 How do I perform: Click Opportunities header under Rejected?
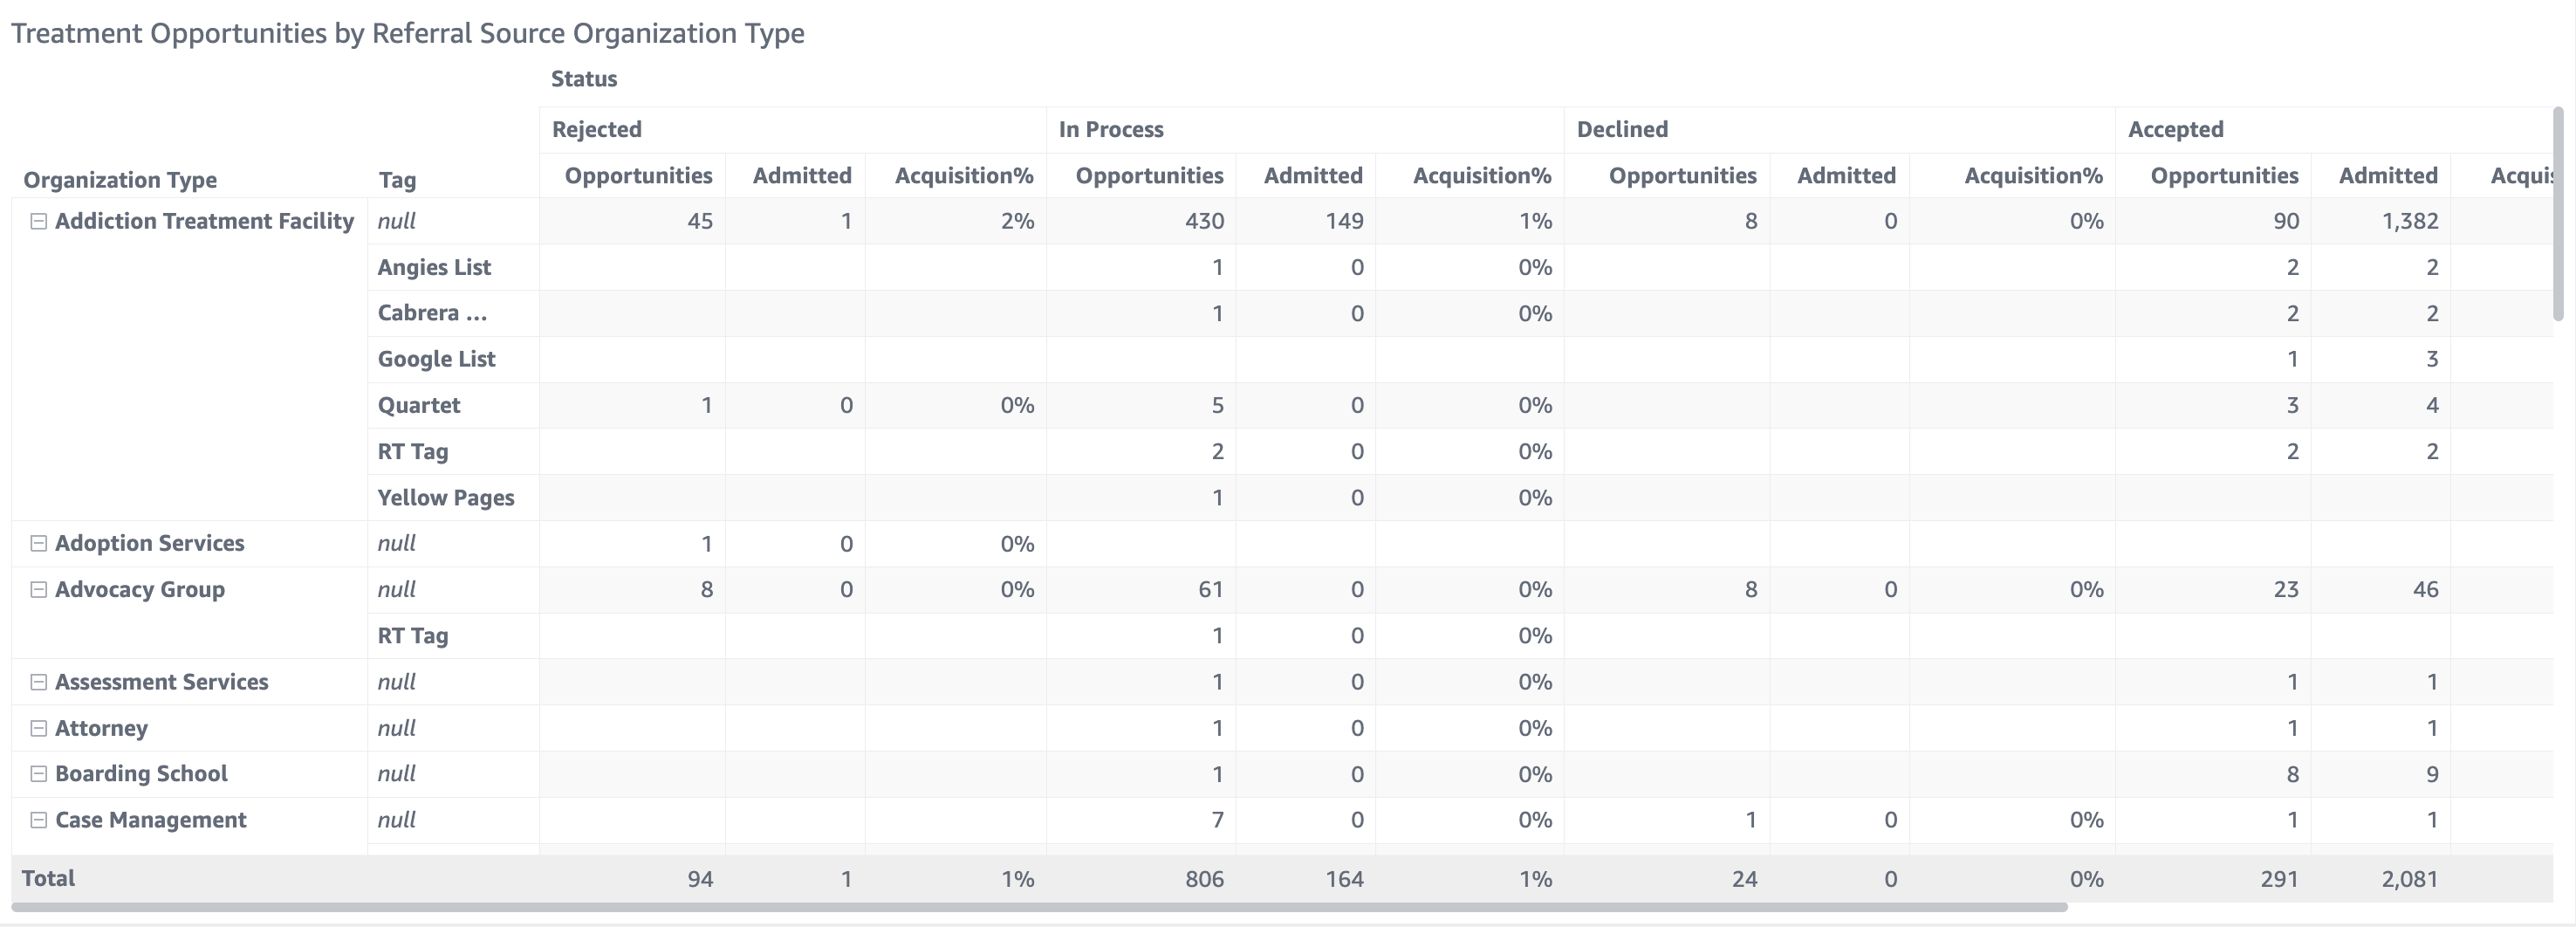click(x=638, y=176)
